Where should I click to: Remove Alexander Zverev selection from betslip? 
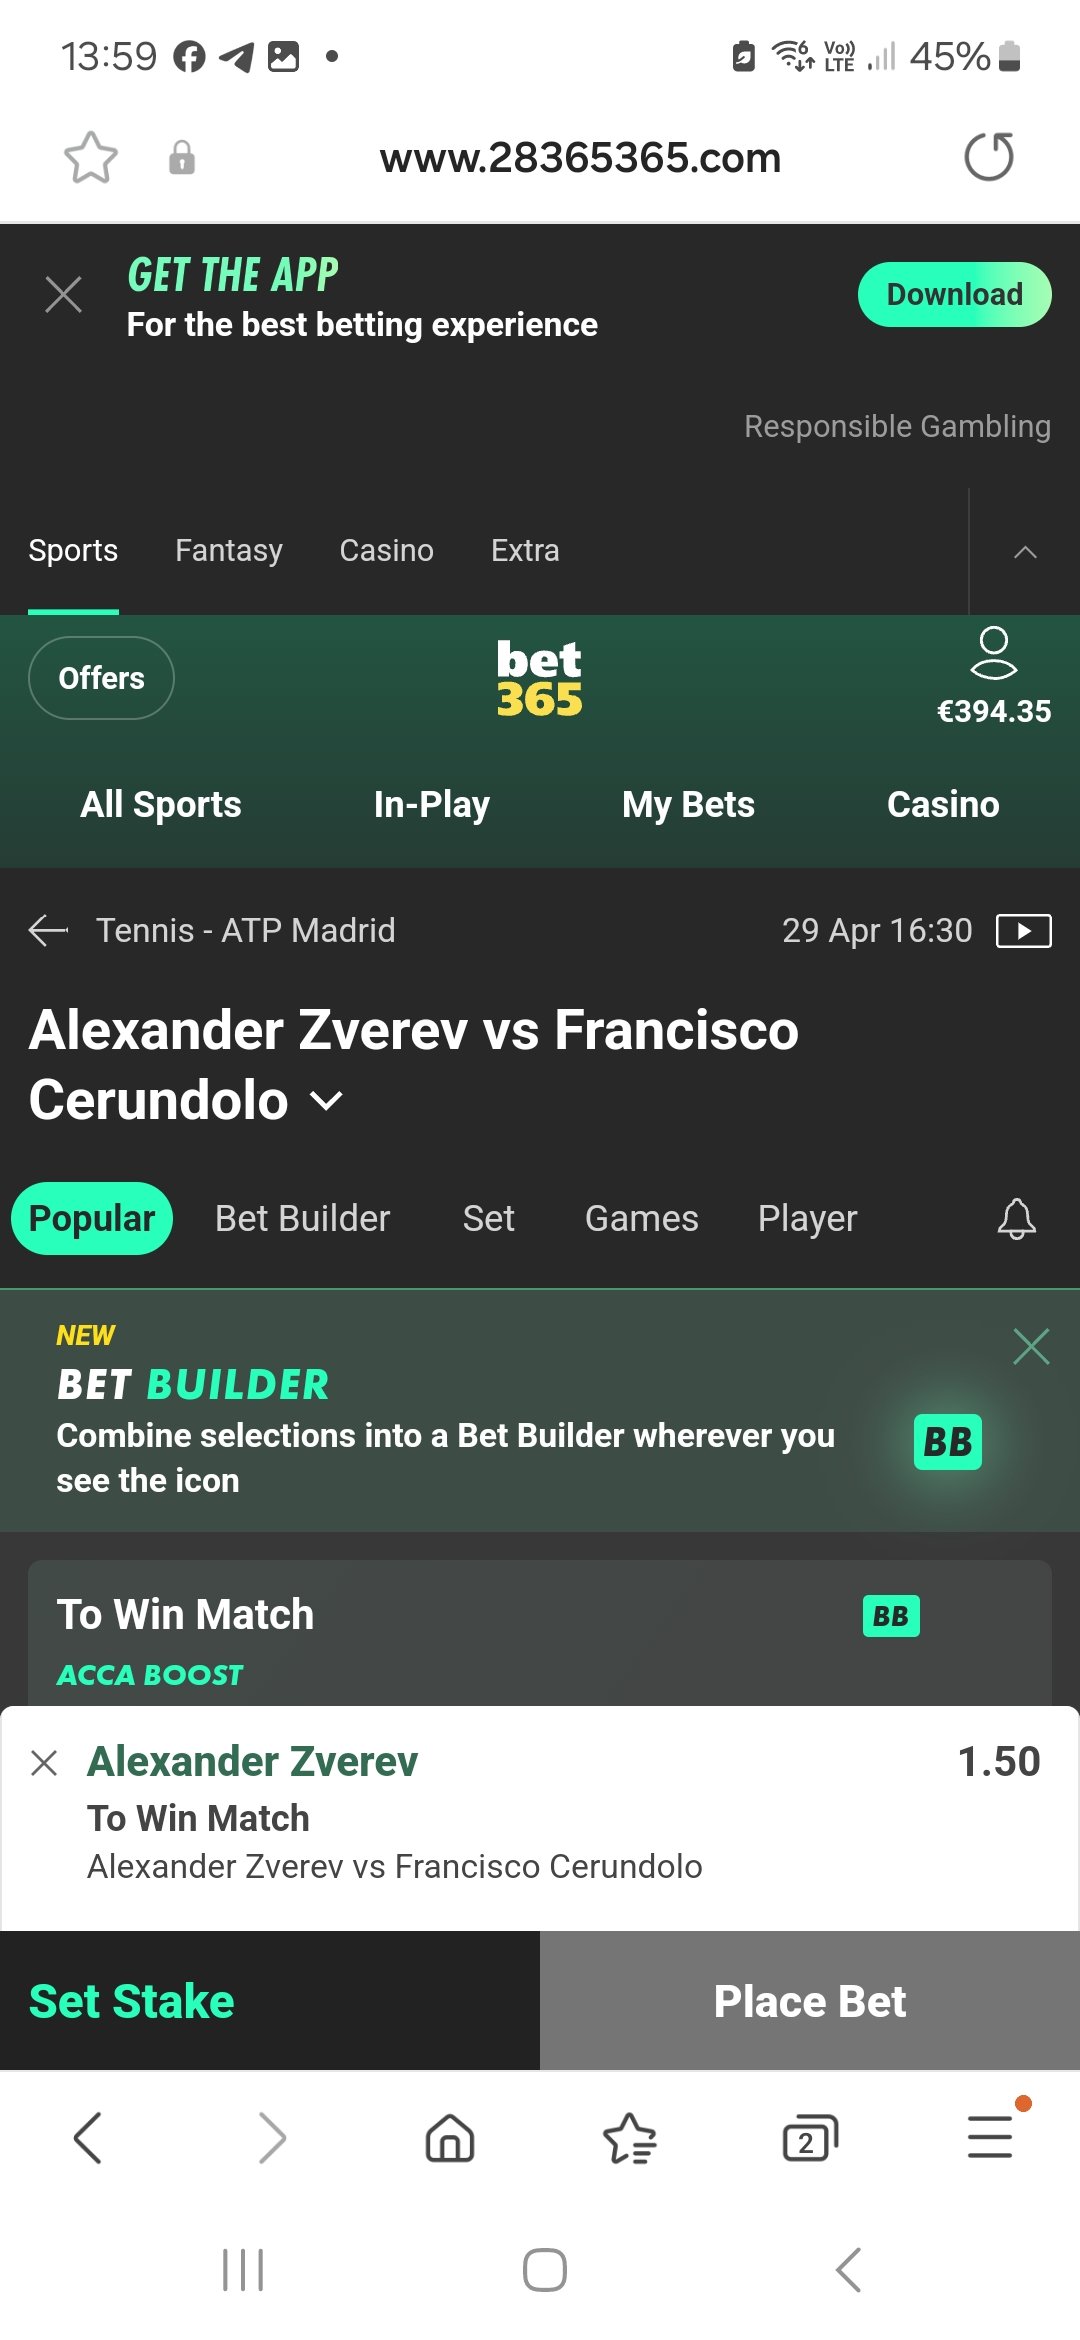point(44,1762)
